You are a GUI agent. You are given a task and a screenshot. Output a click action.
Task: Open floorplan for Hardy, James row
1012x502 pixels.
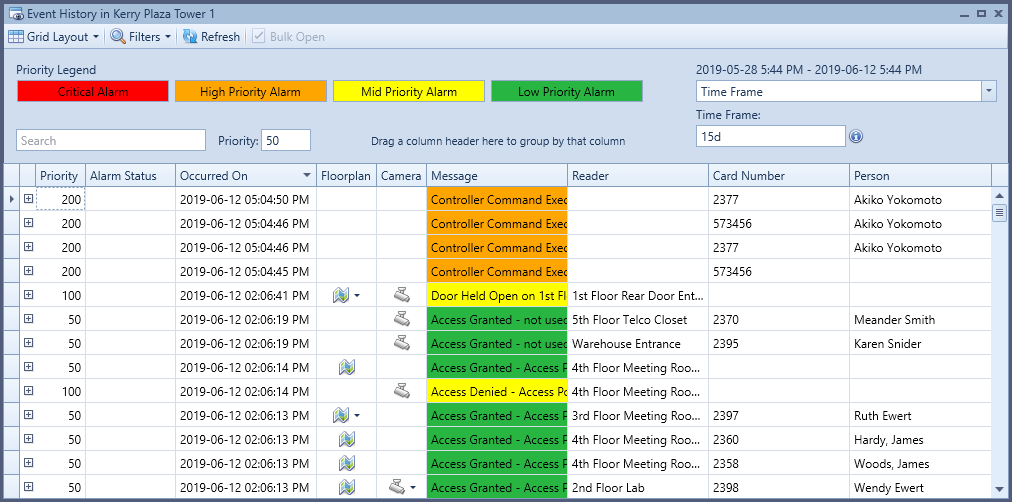point(347,439)
